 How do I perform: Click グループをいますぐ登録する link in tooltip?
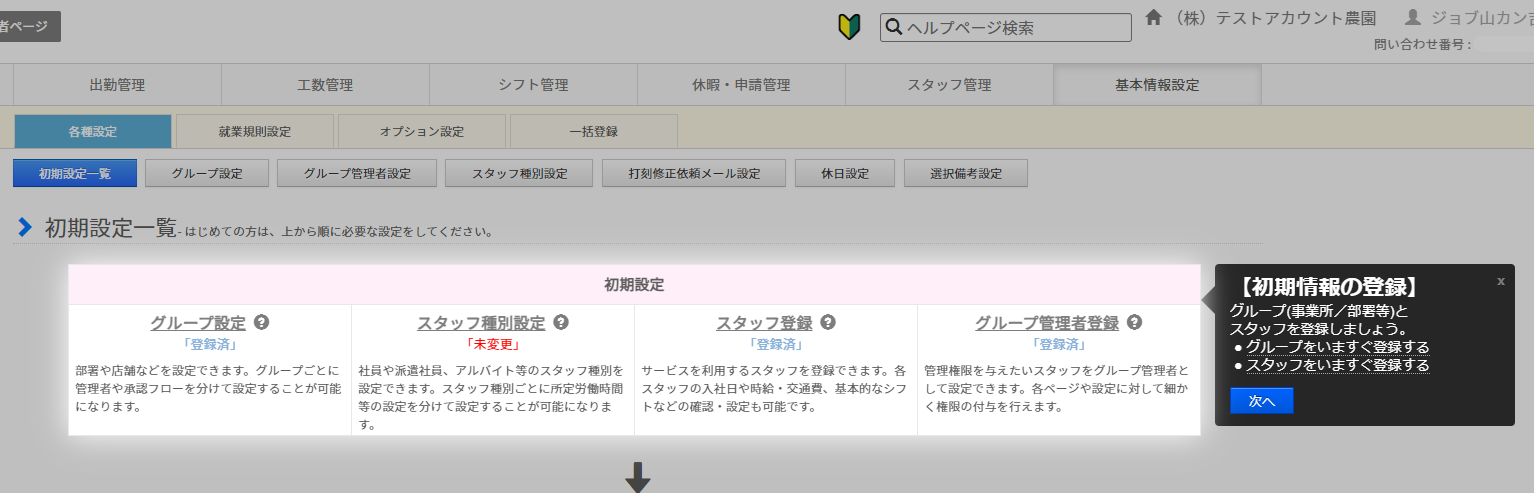coord(1337,347)
